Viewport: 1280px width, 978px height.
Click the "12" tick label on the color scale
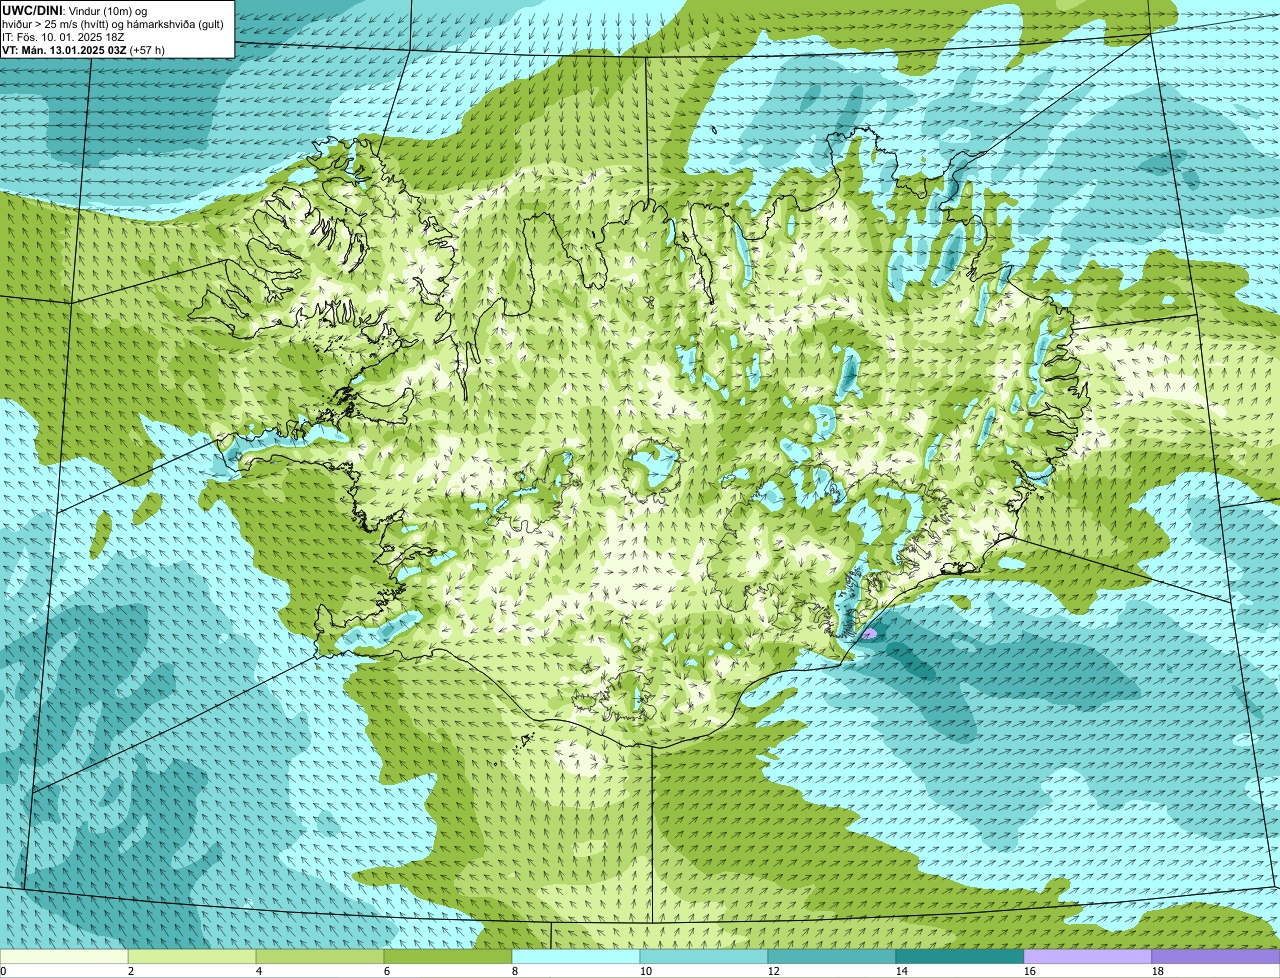(x=774, y=971)
